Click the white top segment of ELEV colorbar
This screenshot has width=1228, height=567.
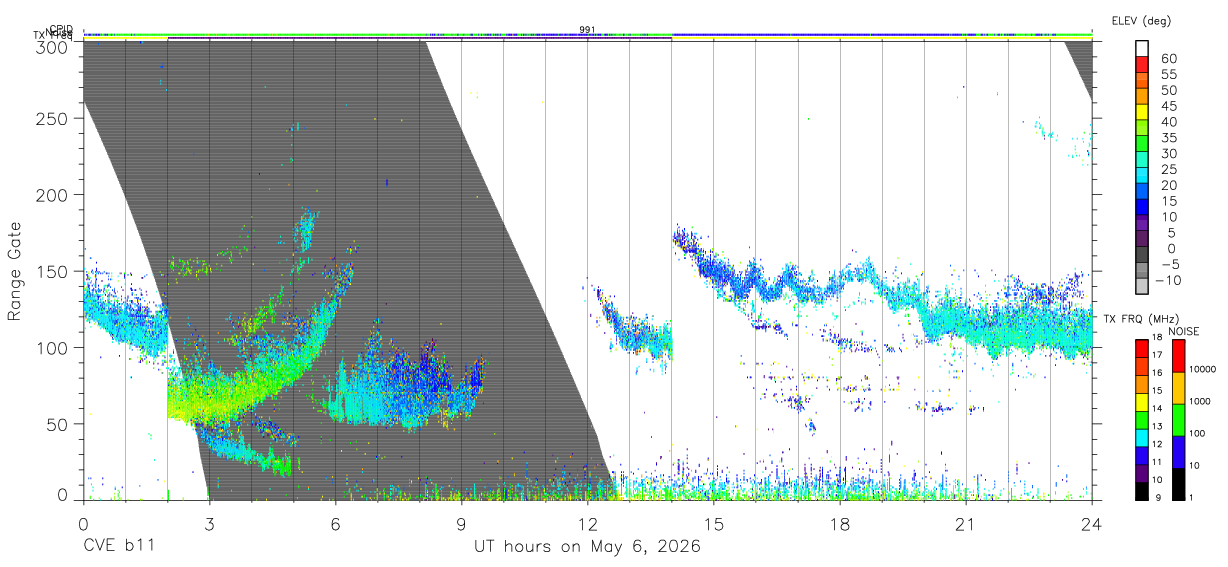[1143, 49]
